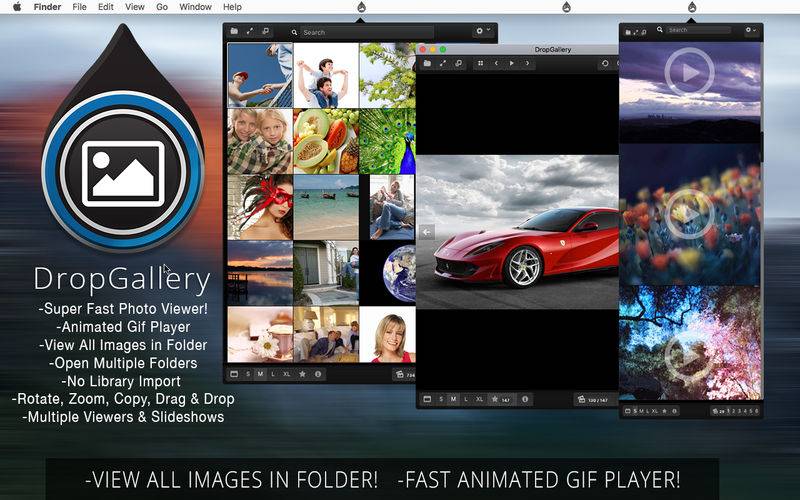800x500 pixels.
Task: Click Search field in right GIF window
Action: coord(699,30)
